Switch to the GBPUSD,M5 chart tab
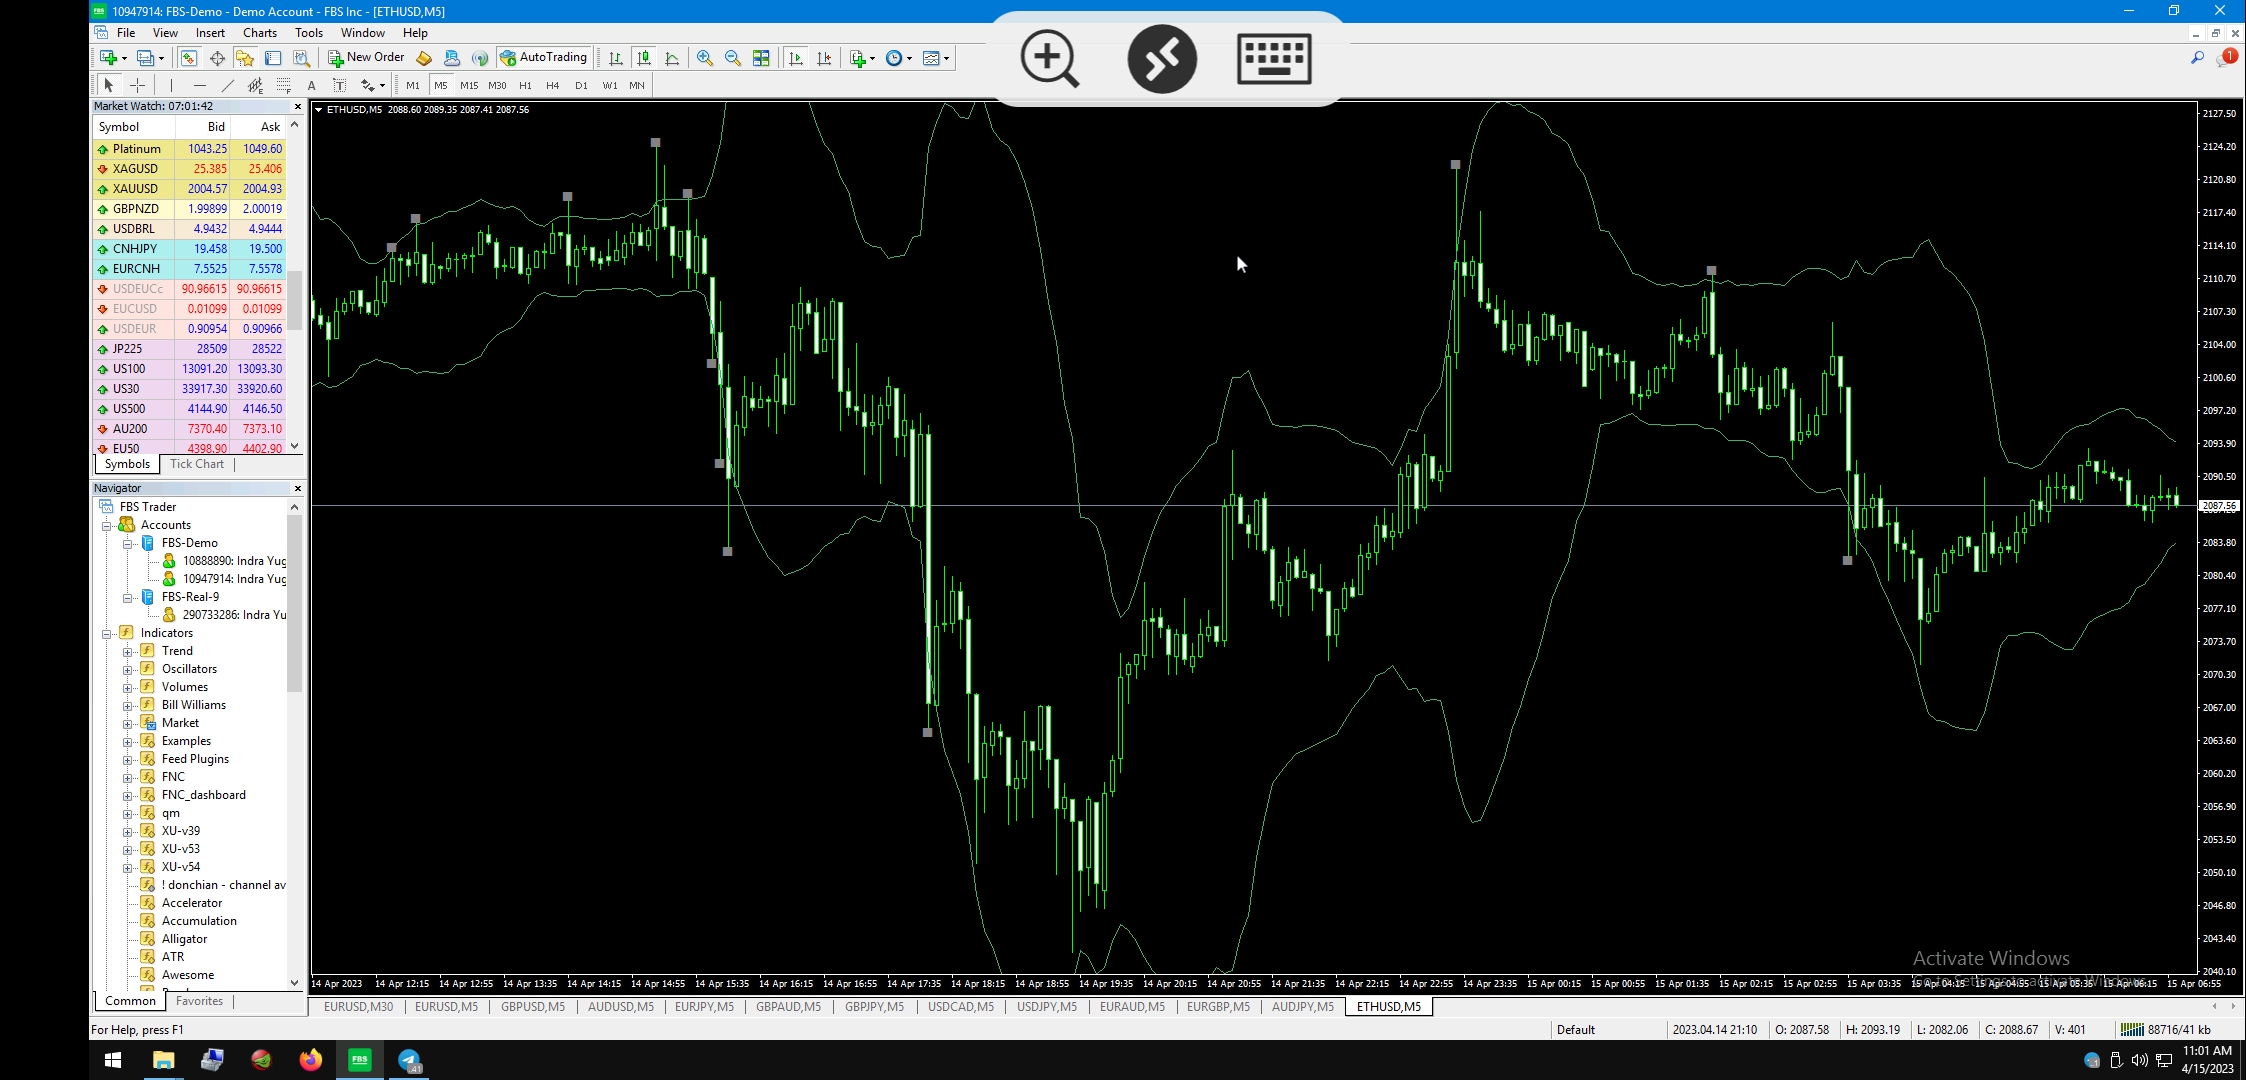Image resolution: width=2246 pixels, height=1080 pixels. (532, 1007)
